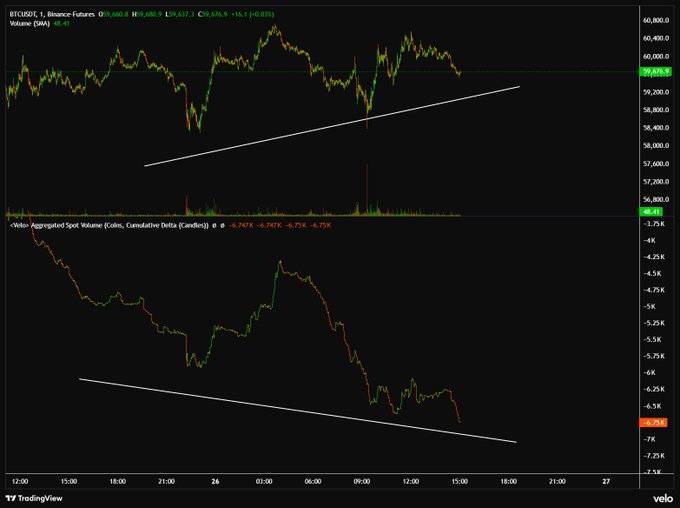Screen dimensions: 680x508
Task: Select the Volume (SMA) indicator legend
Action: click(x=29, y=23)
